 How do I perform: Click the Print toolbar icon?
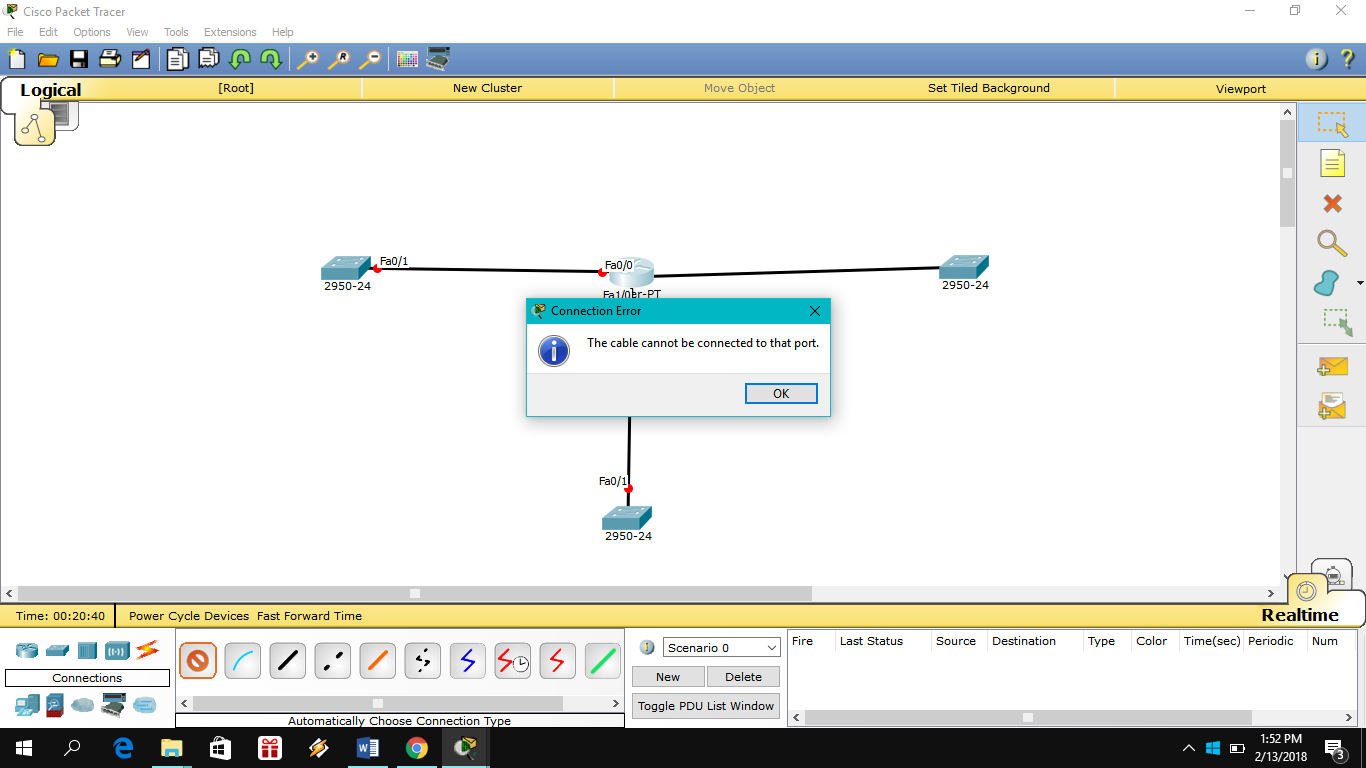click(x=110, y=59)
